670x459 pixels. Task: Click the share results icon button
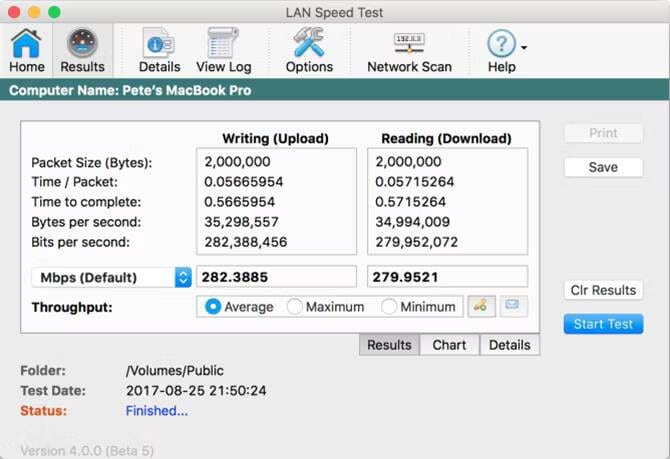(482, 306)
